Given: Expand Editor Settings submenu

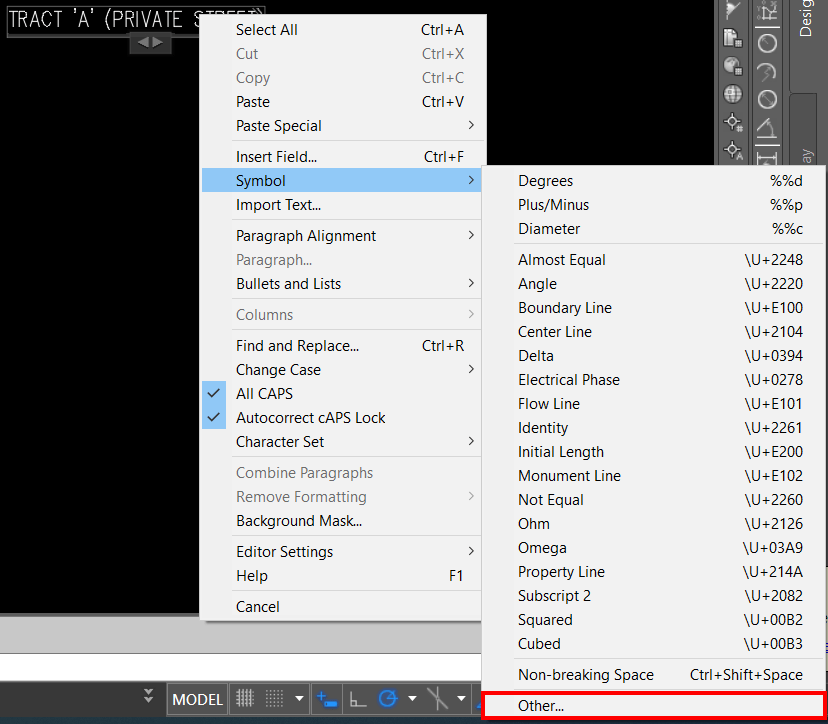Looking at the screenshot, I should [341, 551].
